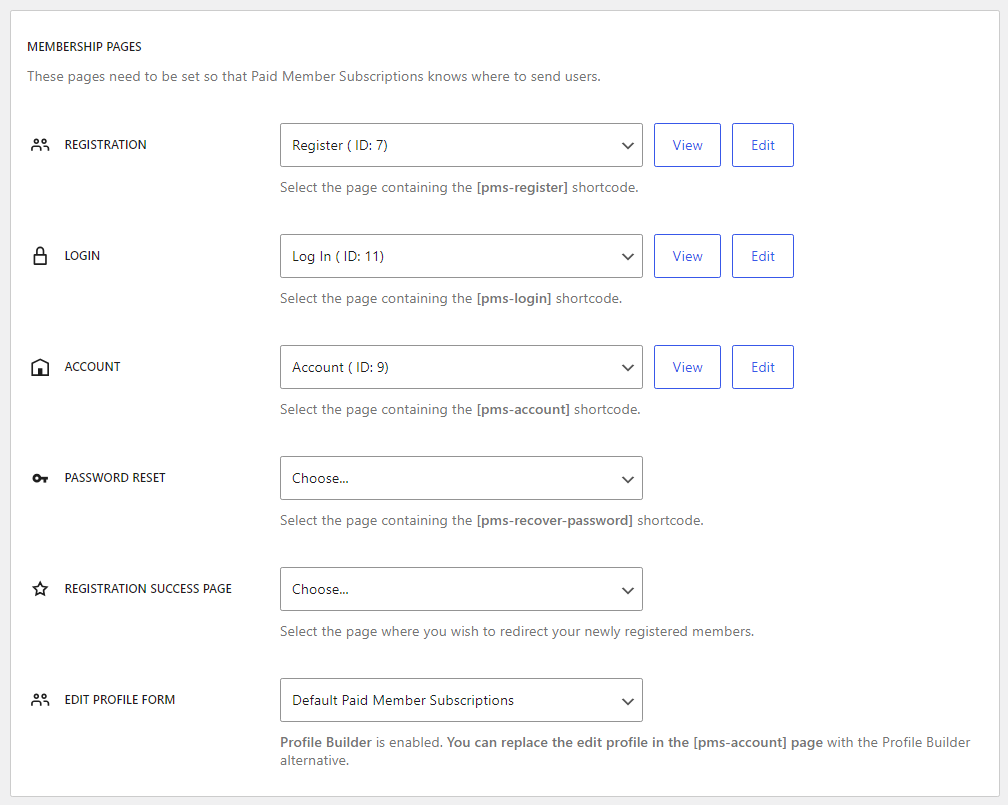
Task: Click the MEMBERSHIP PAGES heading
Action: tap(84, 47)
